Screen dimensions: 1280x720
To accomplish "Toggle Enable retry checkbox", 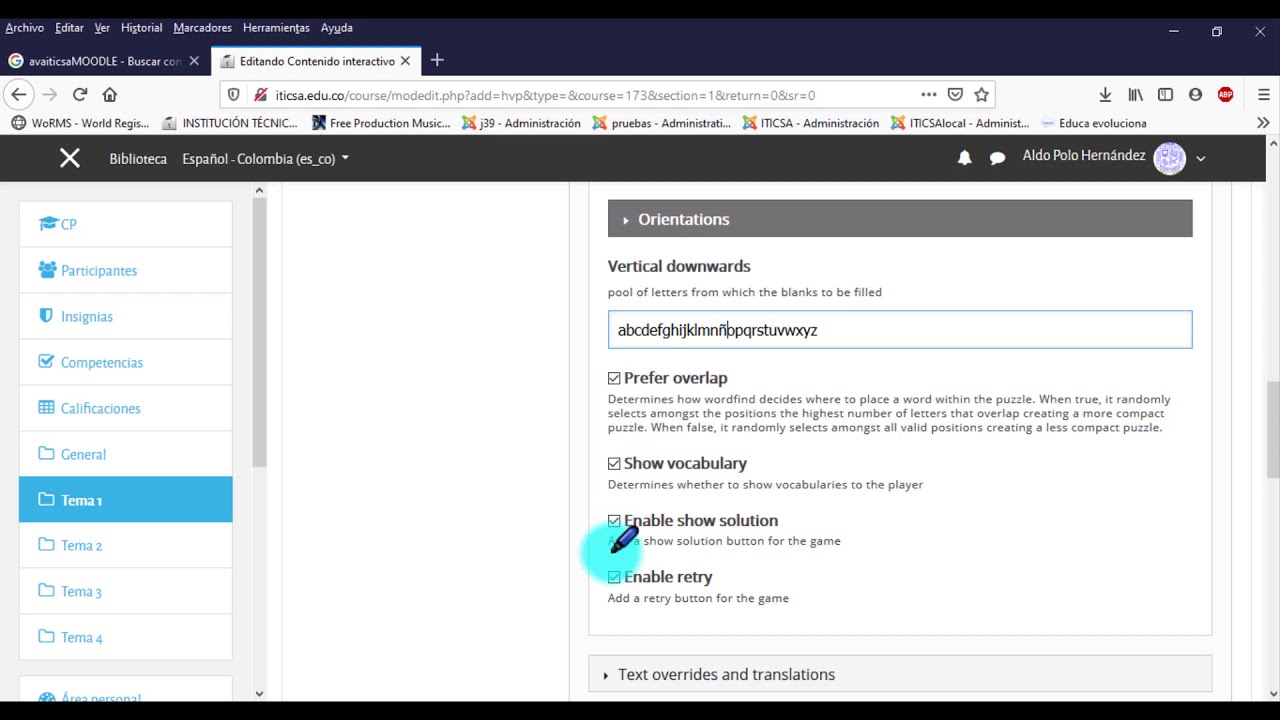I will [x=614, y=577].
